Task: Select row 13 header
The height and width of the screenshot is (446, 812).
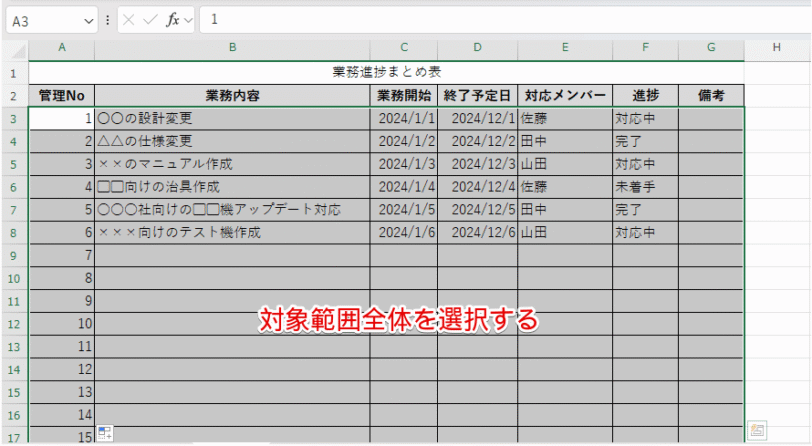Action: coord(13,347)
